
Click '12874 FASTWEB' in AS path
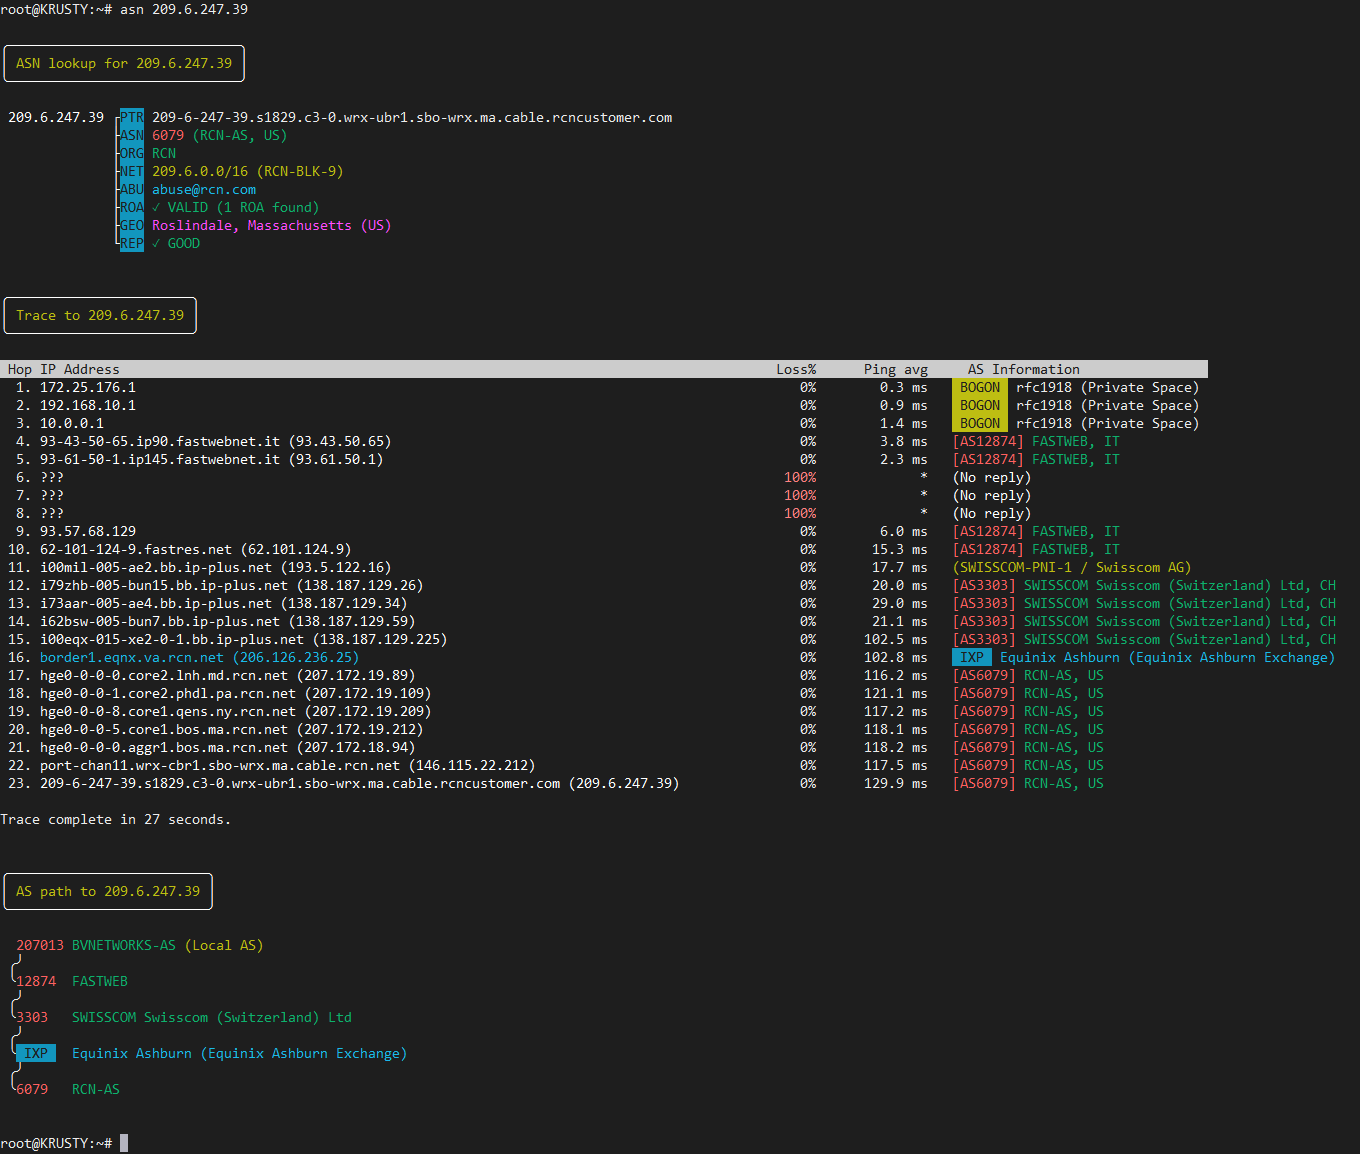(72, 981)
